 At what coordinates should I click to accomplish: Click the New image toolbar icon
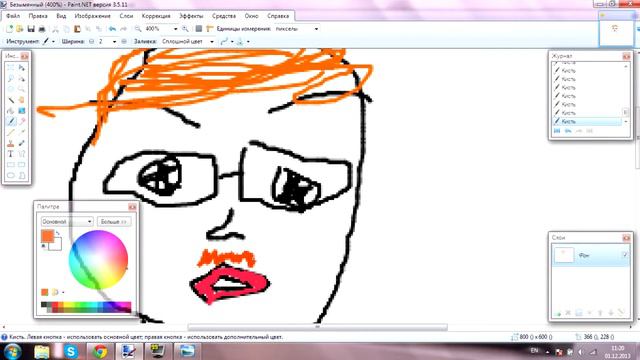(9, 29)
